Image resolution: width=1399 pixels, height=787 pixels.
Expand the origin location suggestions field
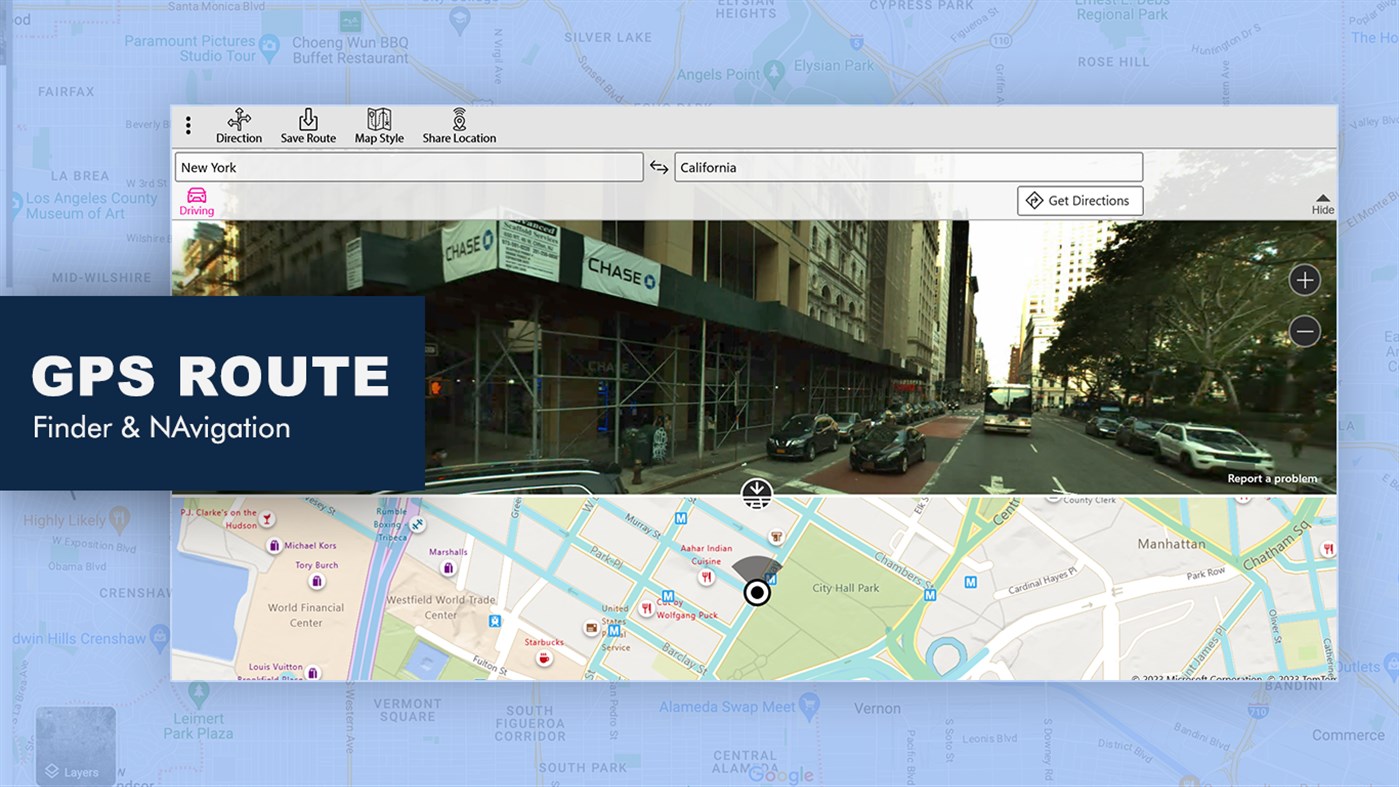(x=408, y=167)
